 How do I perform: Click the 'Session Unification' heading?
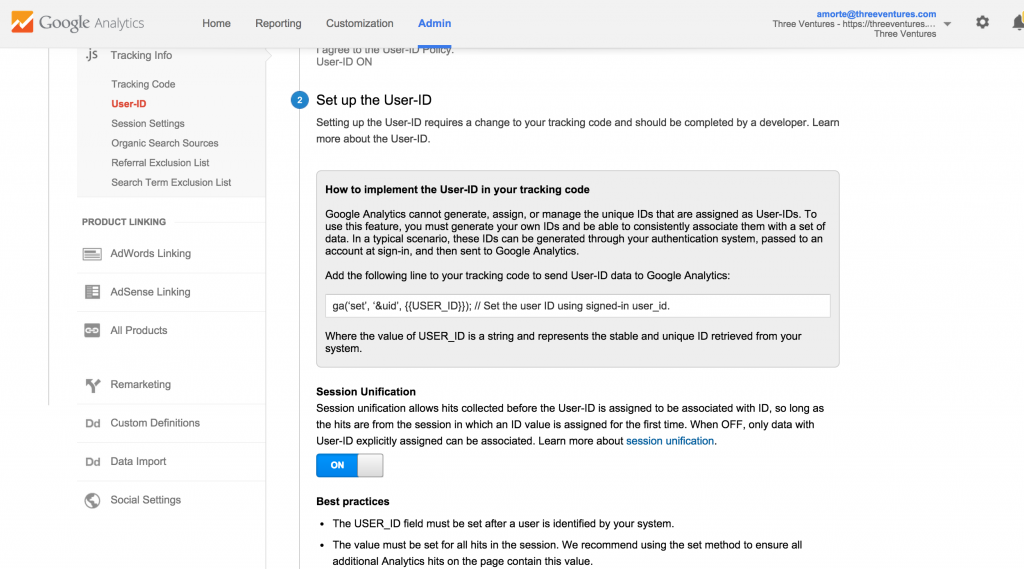coord(366,392)
